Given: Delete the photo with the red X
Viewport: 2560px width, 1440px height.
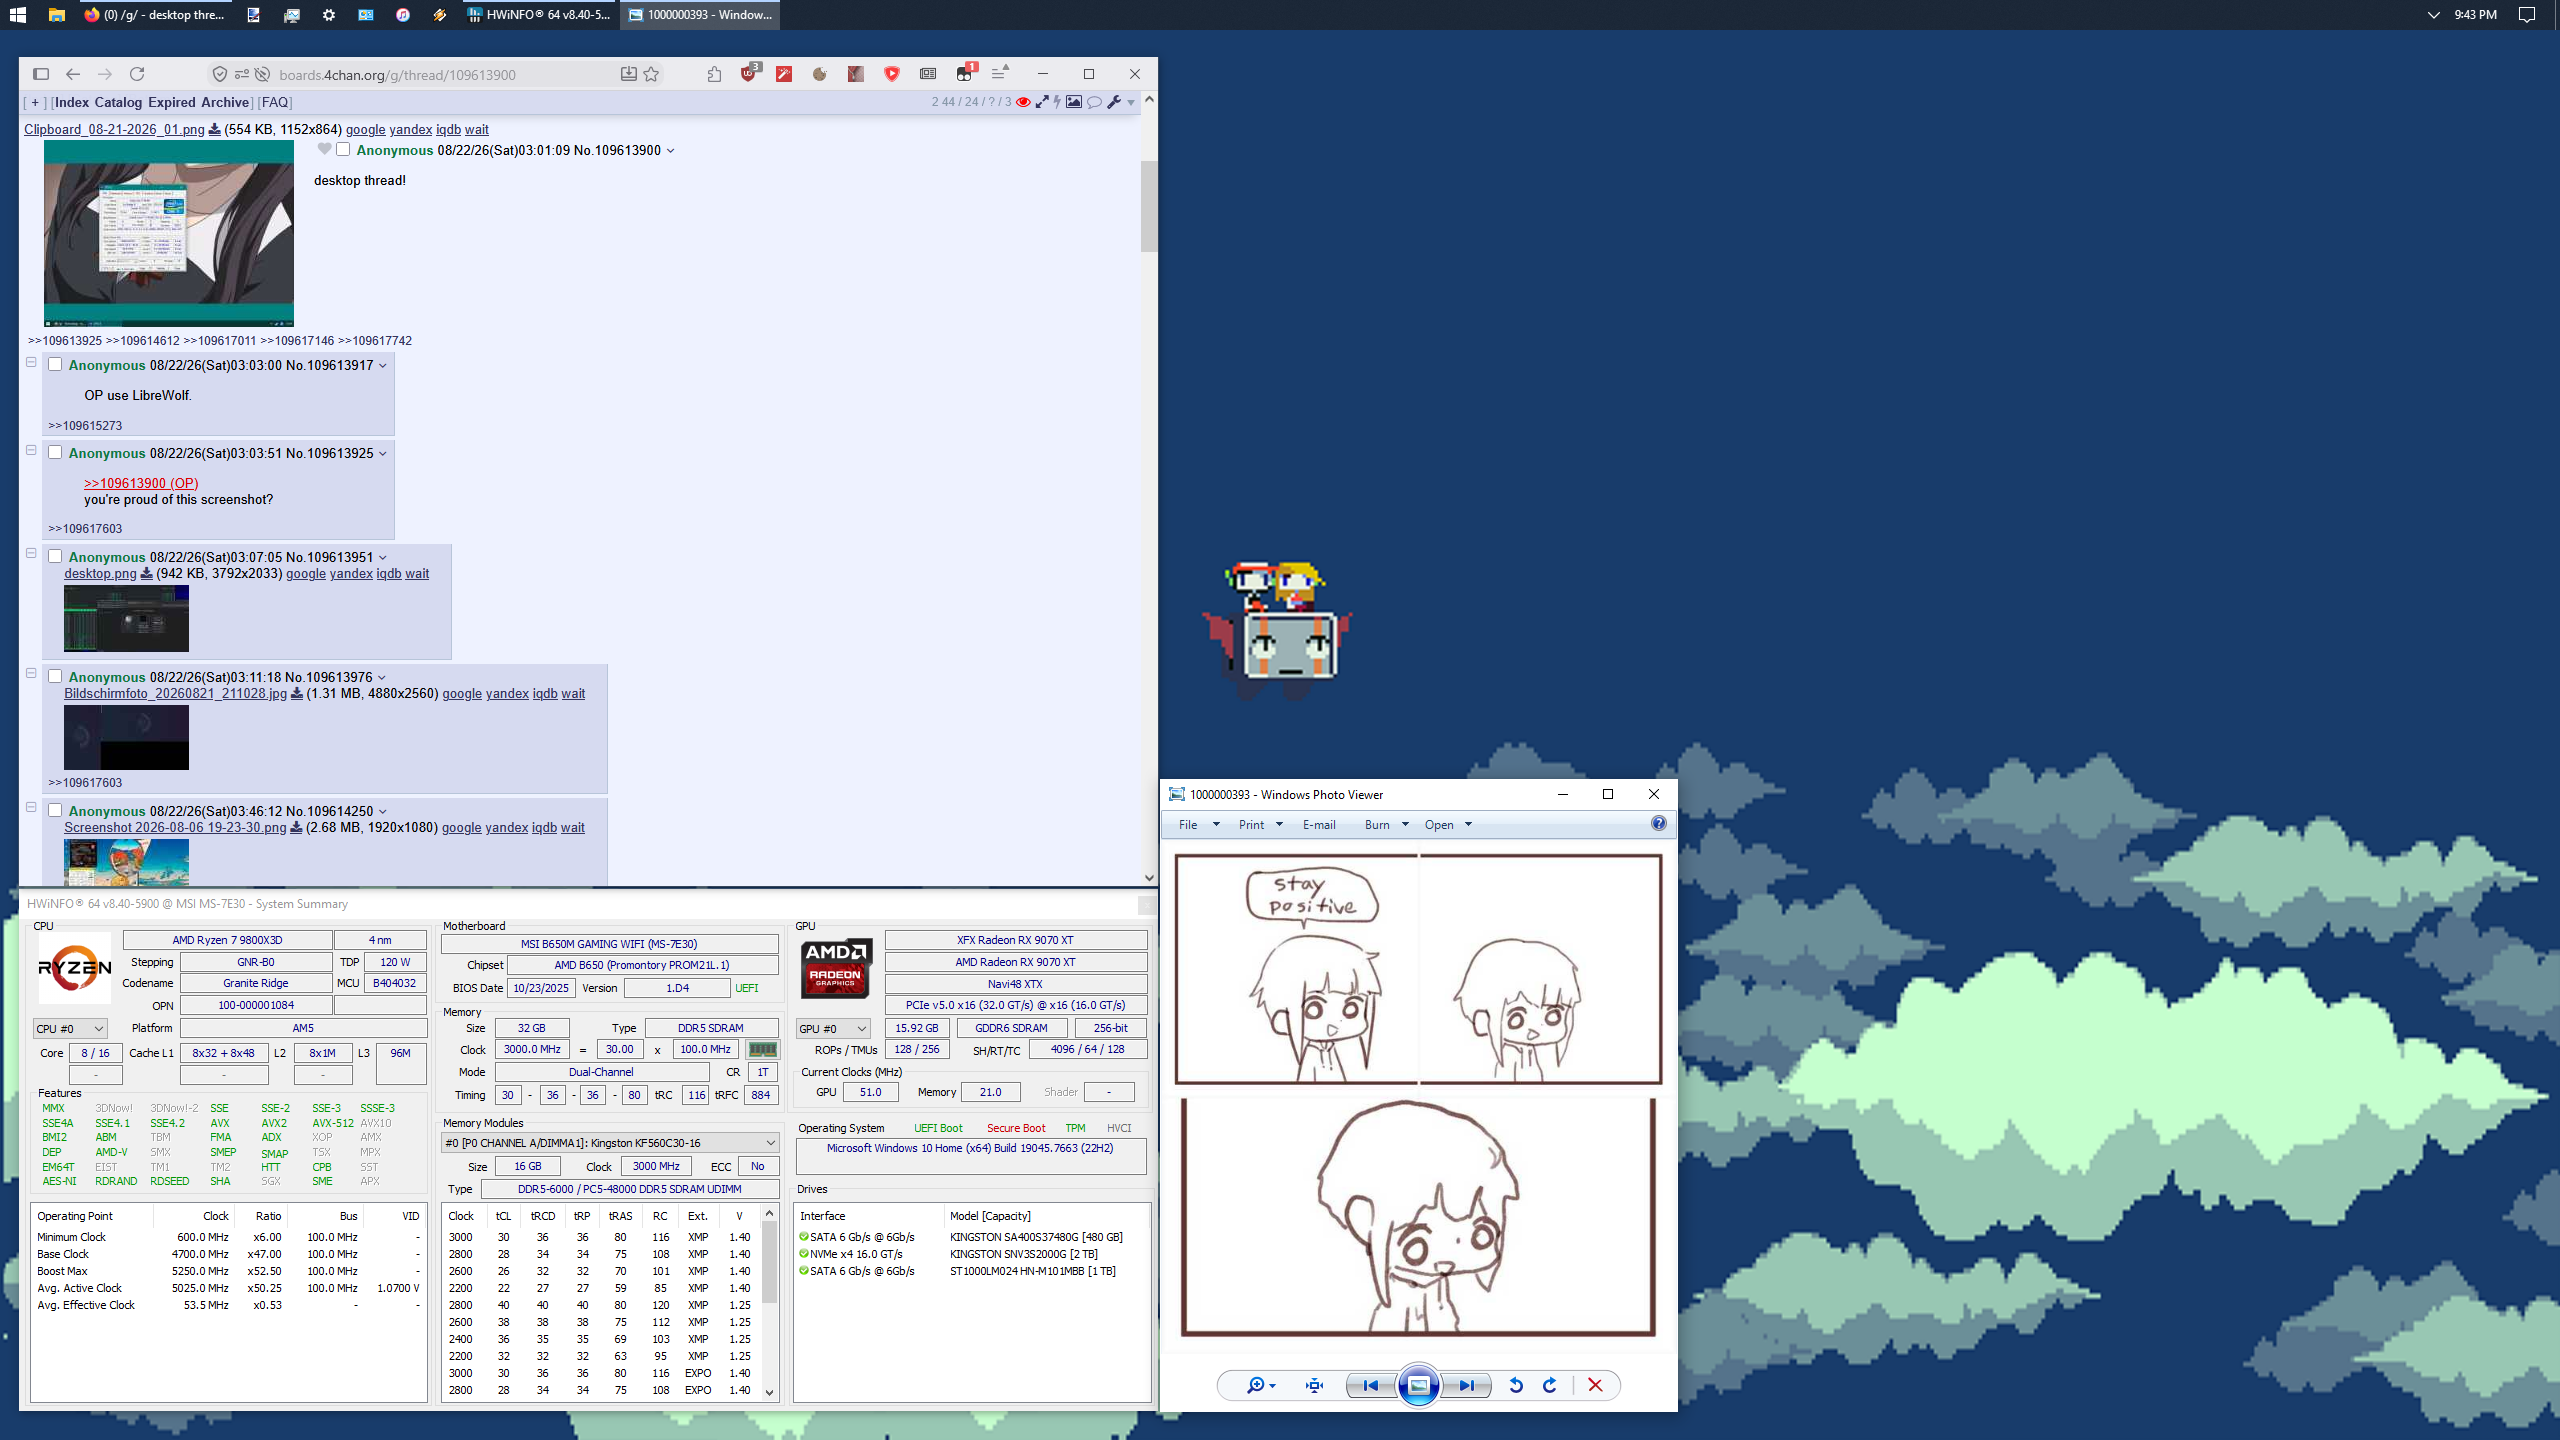Looking at the screenshot, I should [x=1595, y=1385].
